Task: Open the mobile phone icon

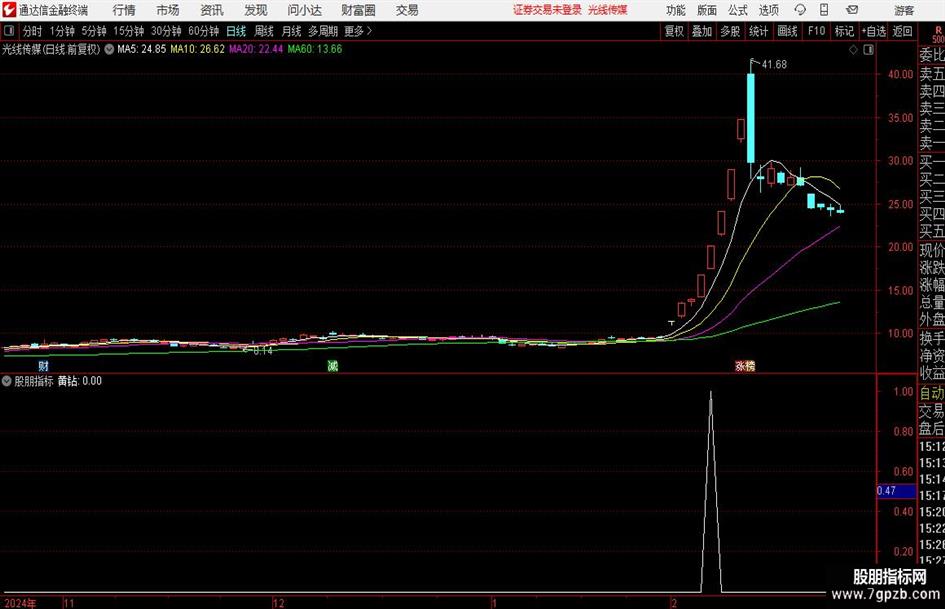Action: 824,10
